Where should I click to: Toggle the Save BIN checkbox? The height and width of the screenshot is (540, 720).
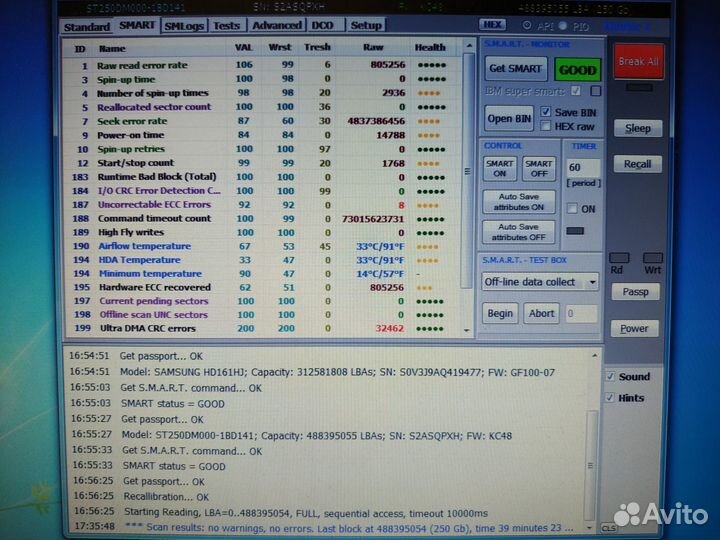point(545,112)
